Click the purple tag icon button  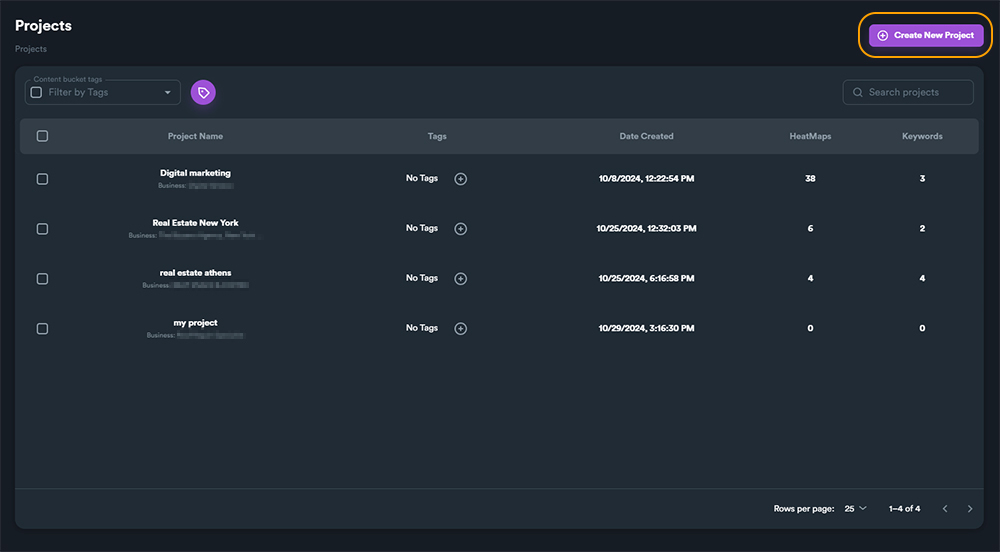[203, 92]
